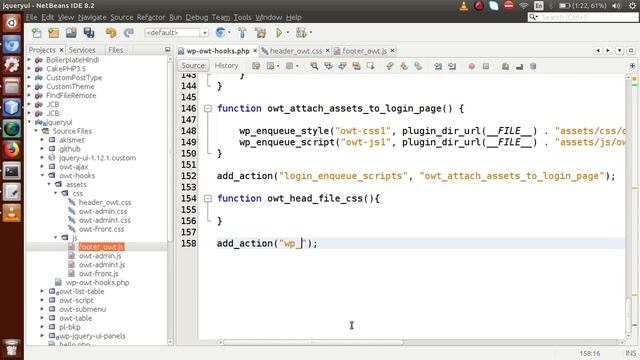
Task: Select wp-owt-hooks.php file in project tree
Action: 97,282
